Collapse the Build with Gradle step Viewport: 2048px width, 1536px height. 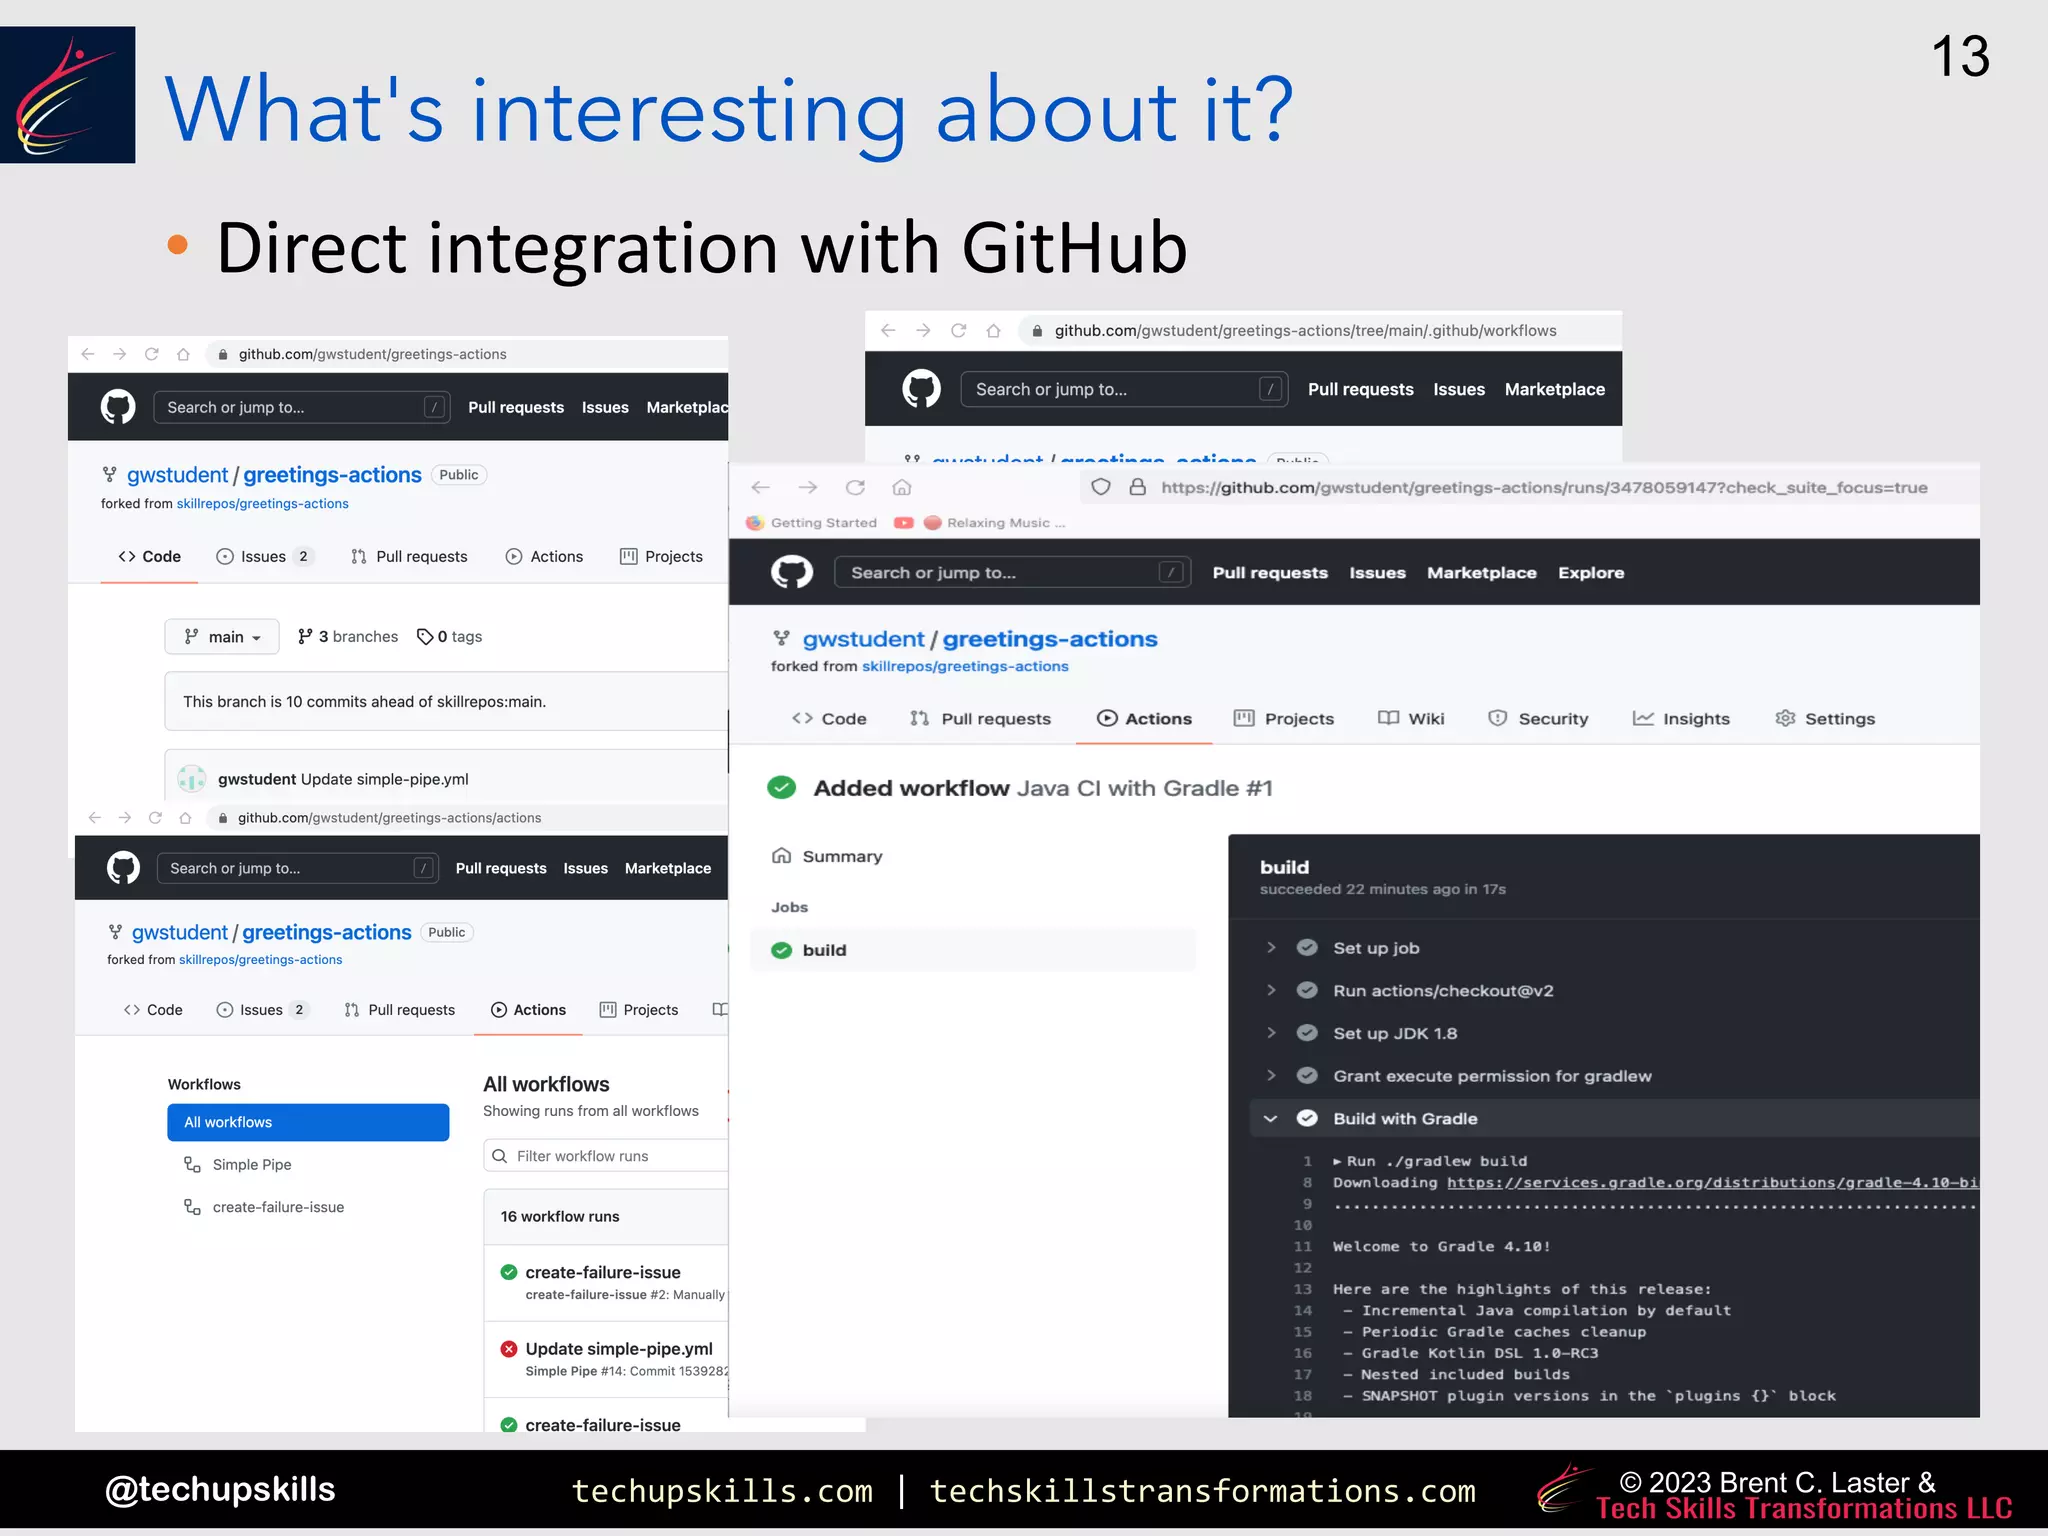[x=1271, y=1118]
